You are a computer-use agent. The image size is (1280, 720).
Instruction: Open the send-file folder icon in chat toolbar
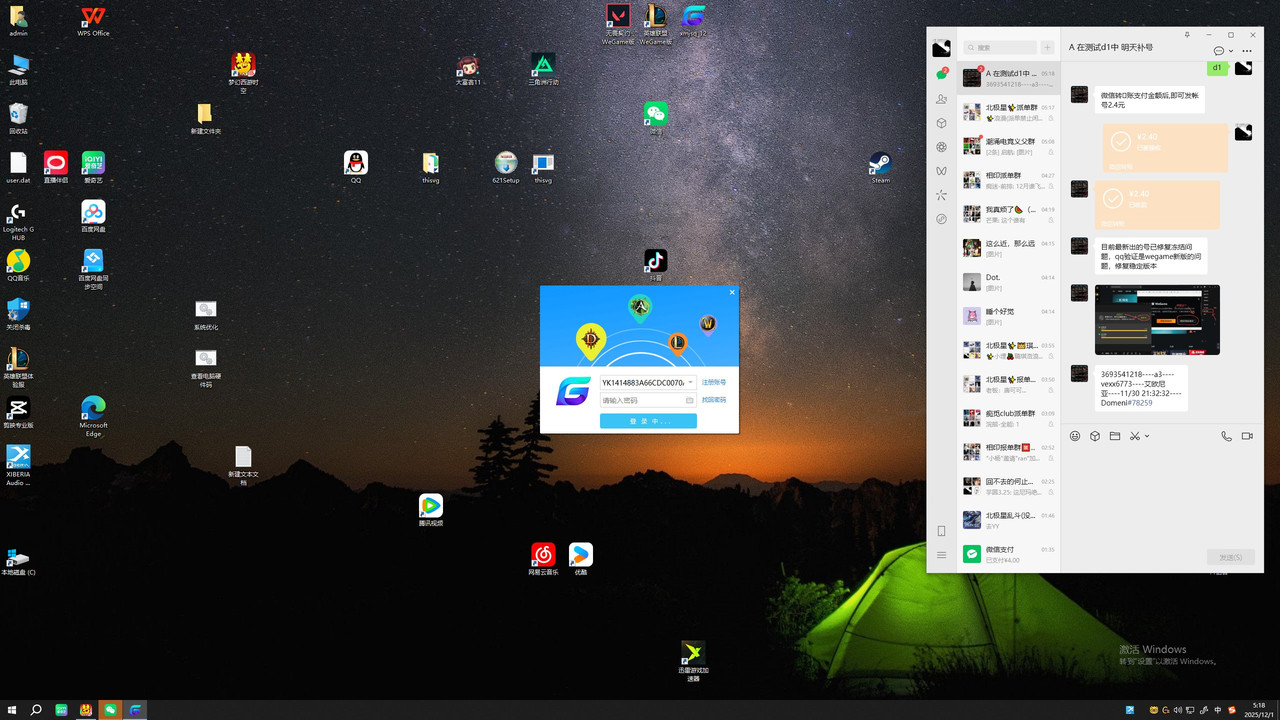pos(1115,436)
